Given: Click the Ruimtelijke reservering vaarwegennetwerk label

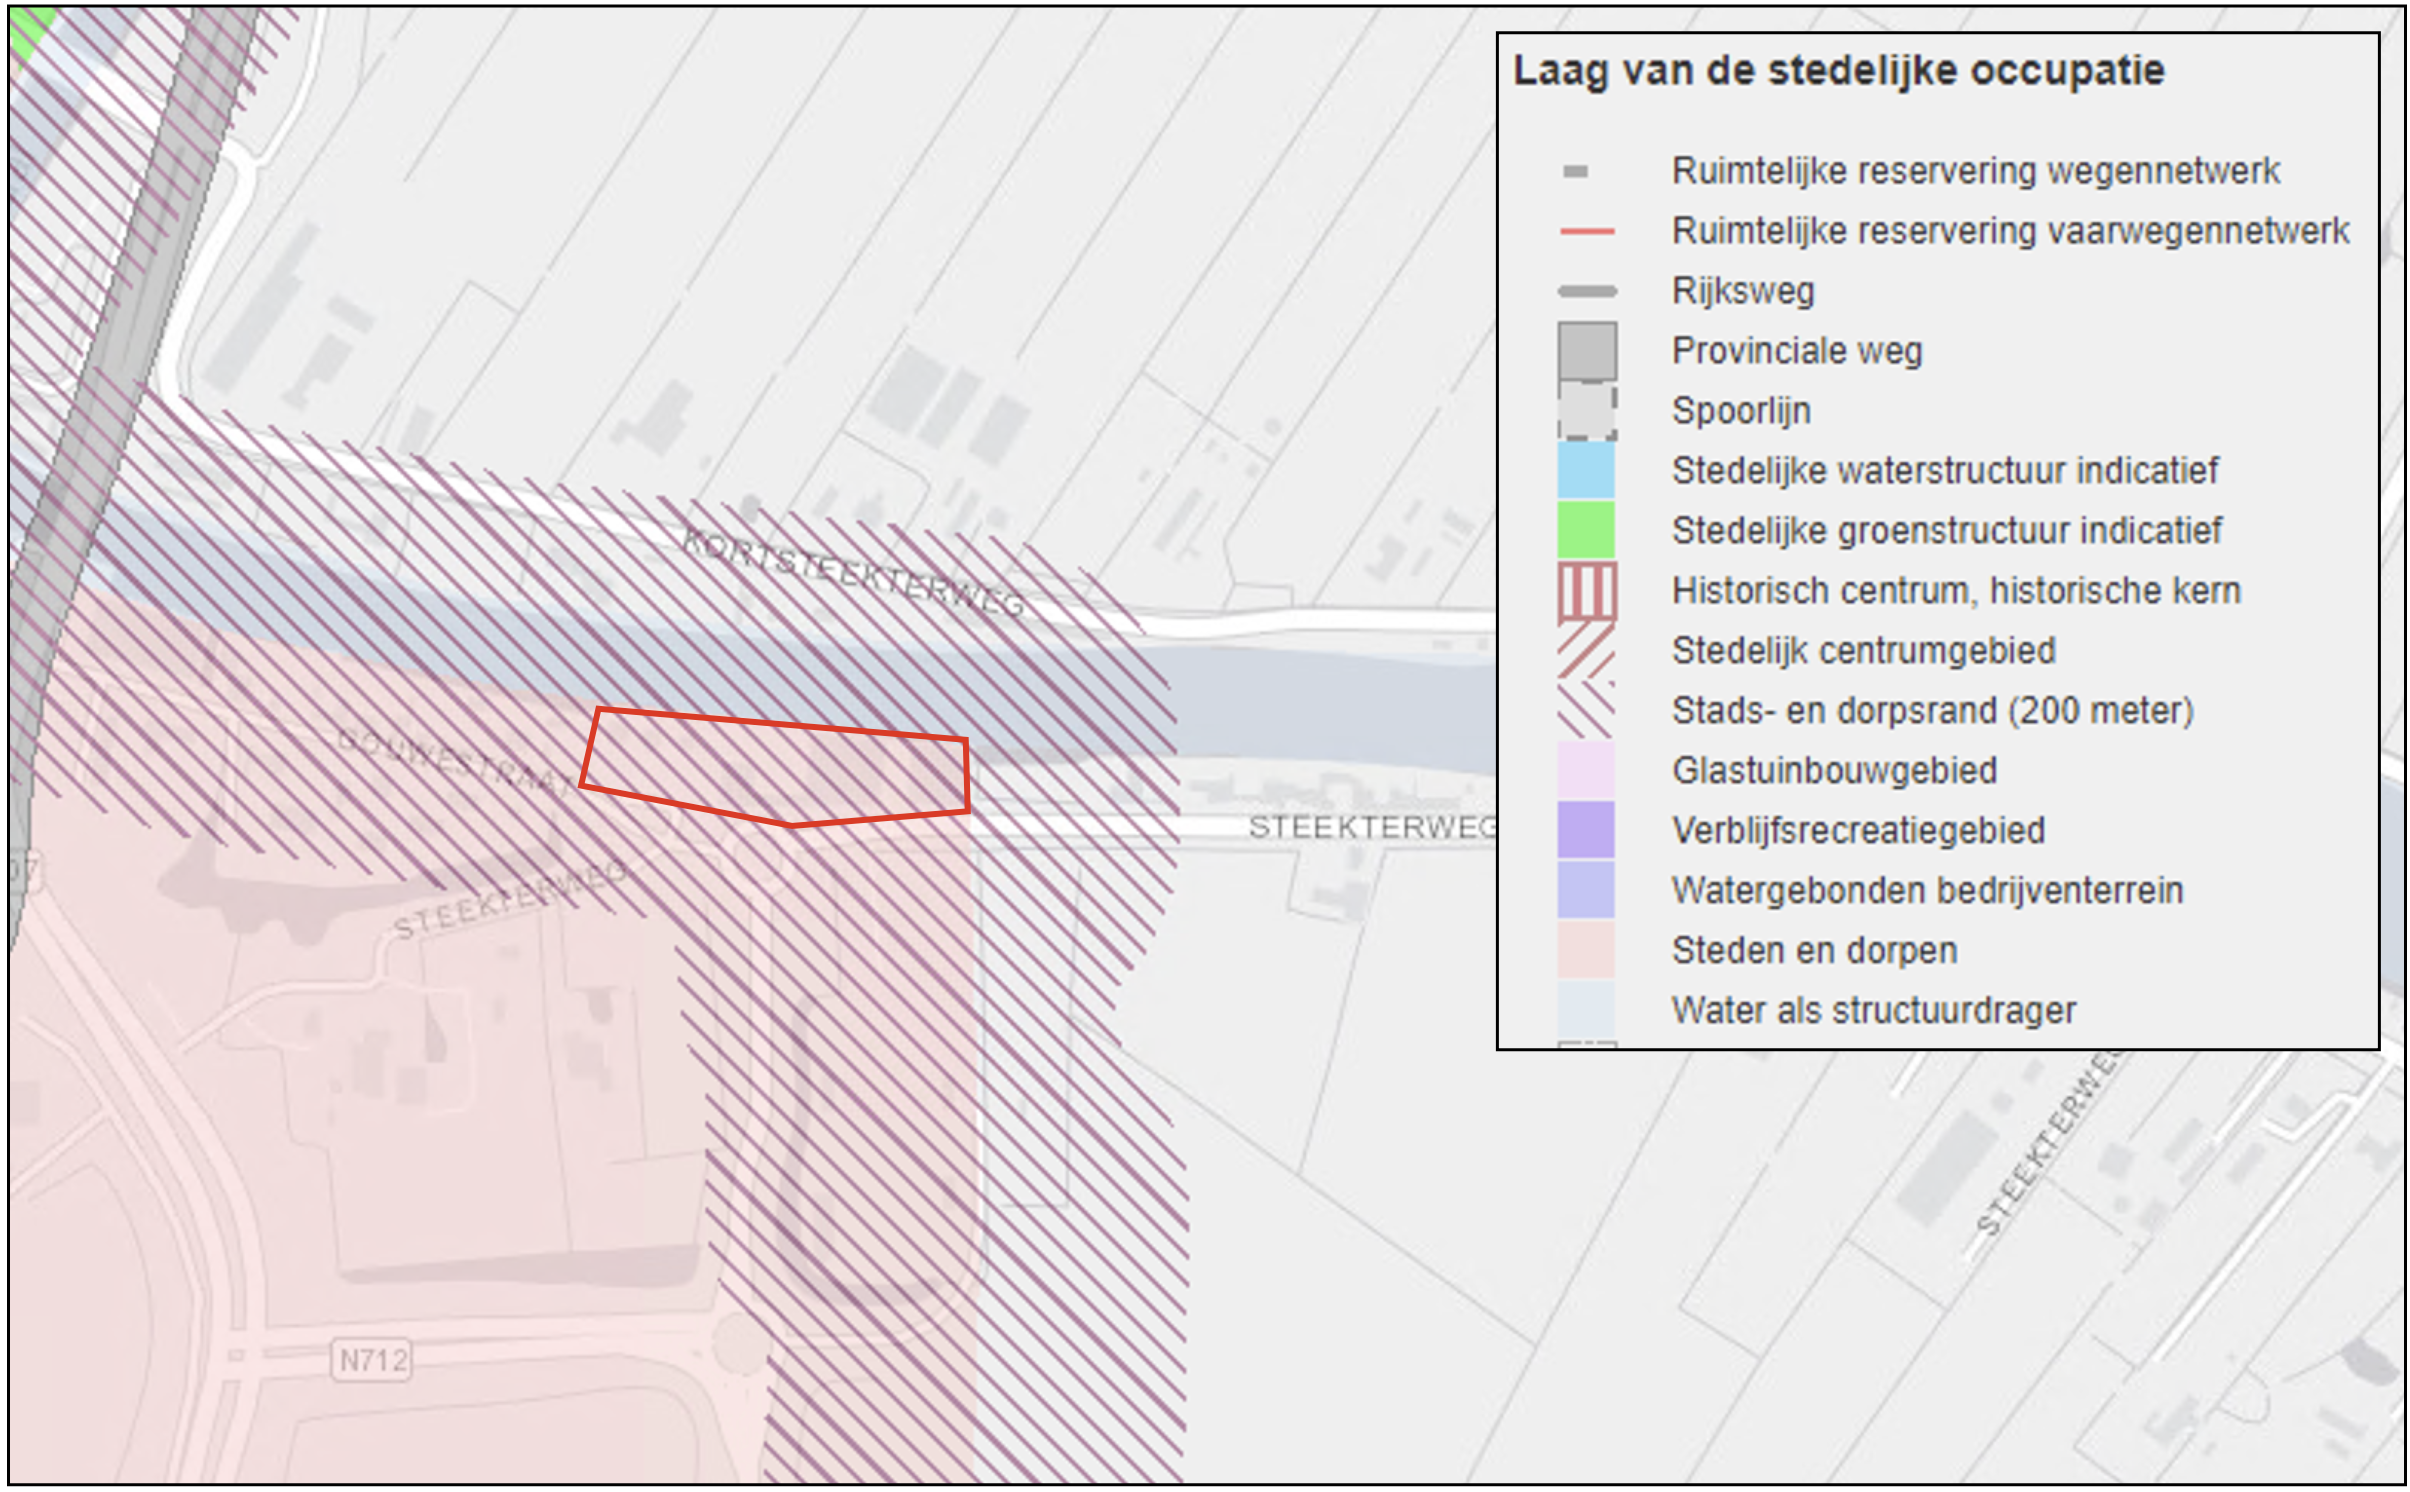Looking at the screenshot, I should click(2010, 231).
